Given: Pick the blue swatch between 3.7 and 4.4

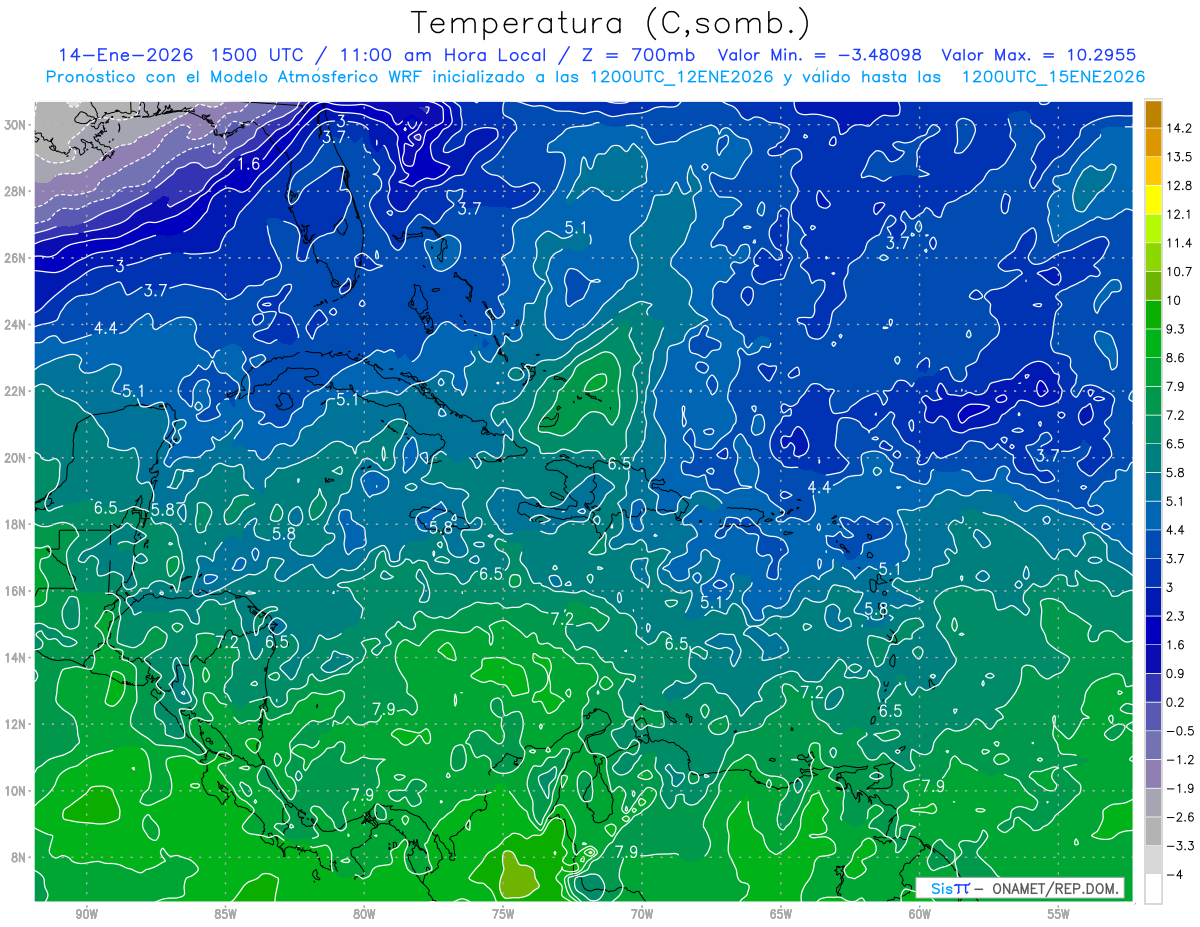Looking at the screenshot, I should pos(1153,545).
